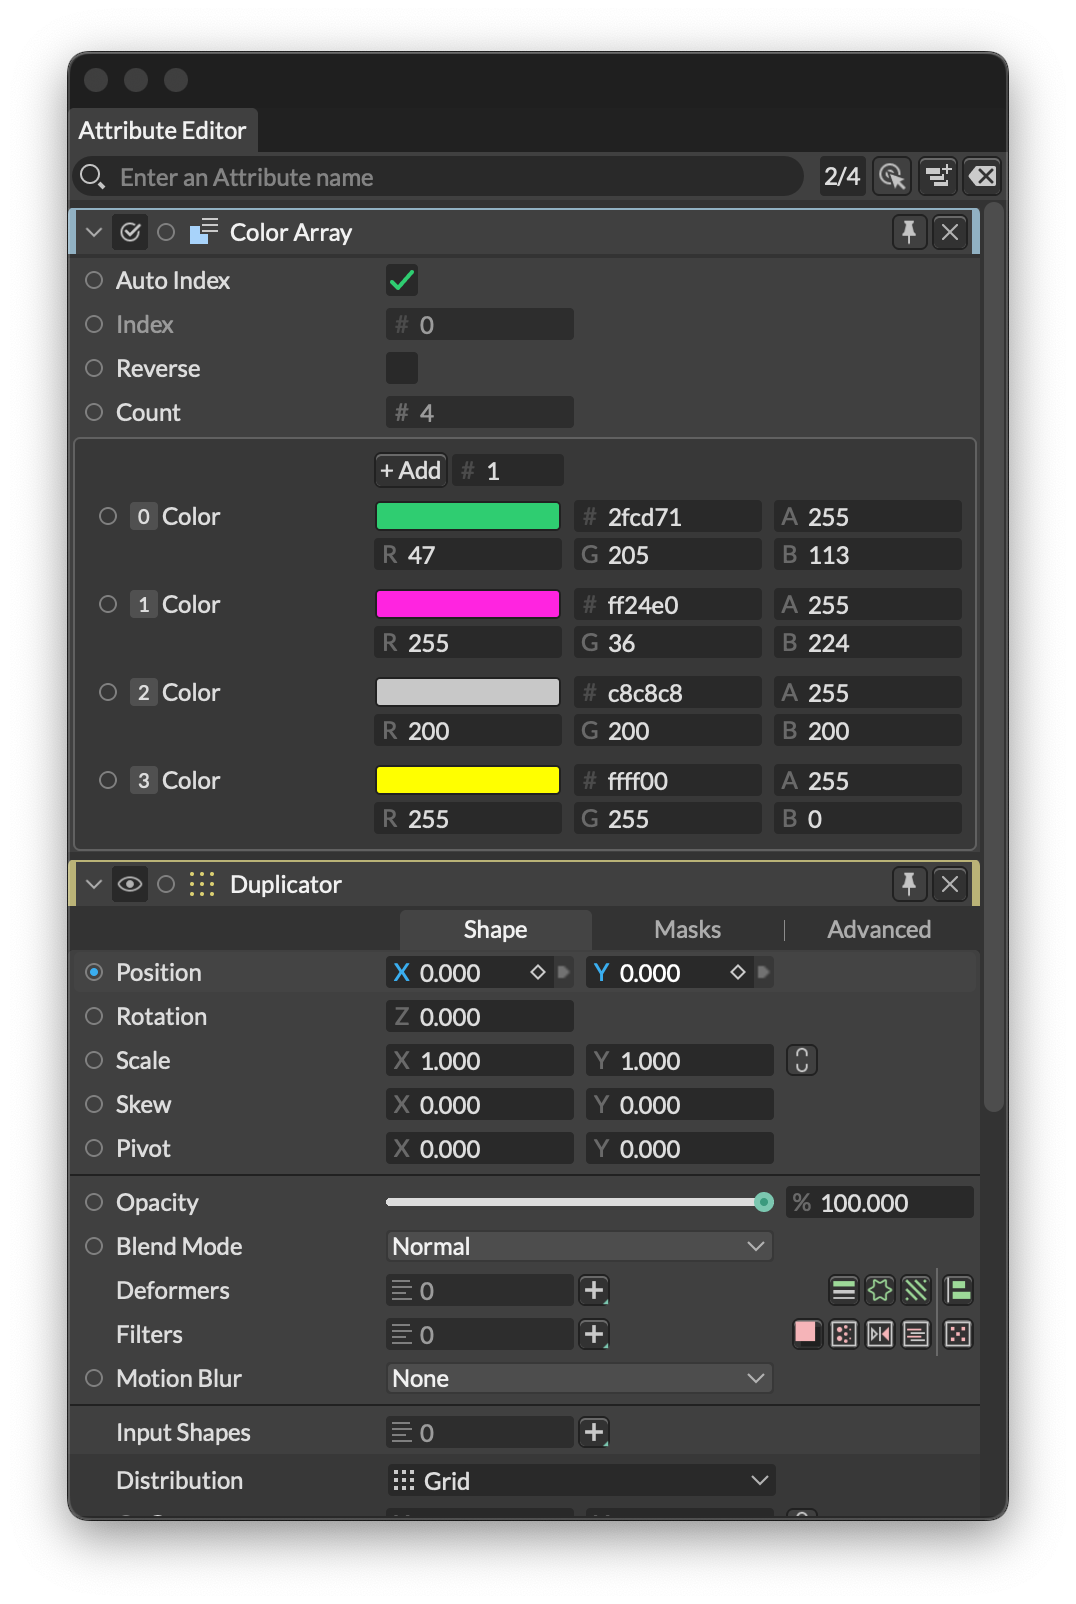
Task: Open the Distribution Grid dropdown
Action: (580, 1480)
